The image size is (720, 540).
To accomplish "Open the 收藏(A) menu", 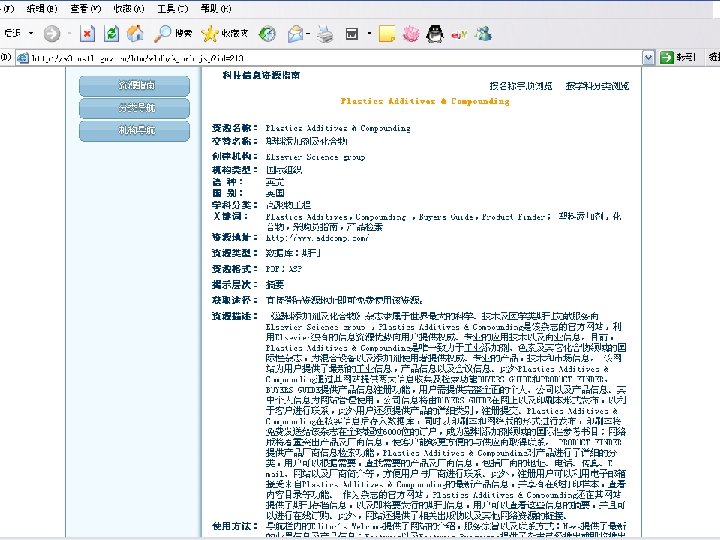I will [x=129, y=8].
